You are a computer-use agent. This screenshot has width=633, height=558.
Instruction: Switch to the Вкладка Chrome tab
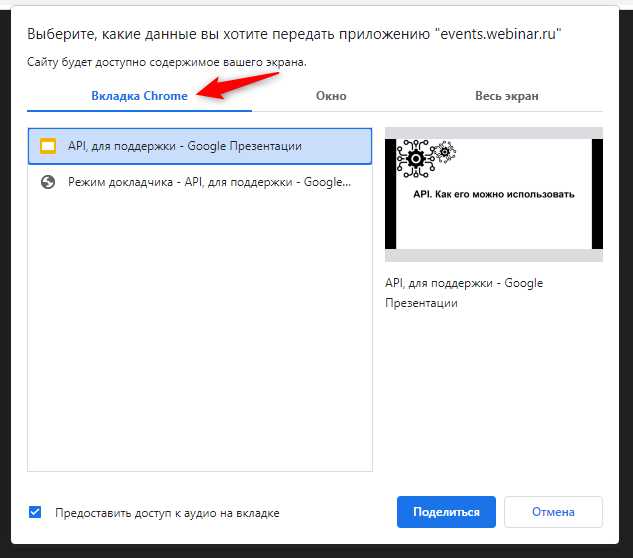click(x=139, y=96)
